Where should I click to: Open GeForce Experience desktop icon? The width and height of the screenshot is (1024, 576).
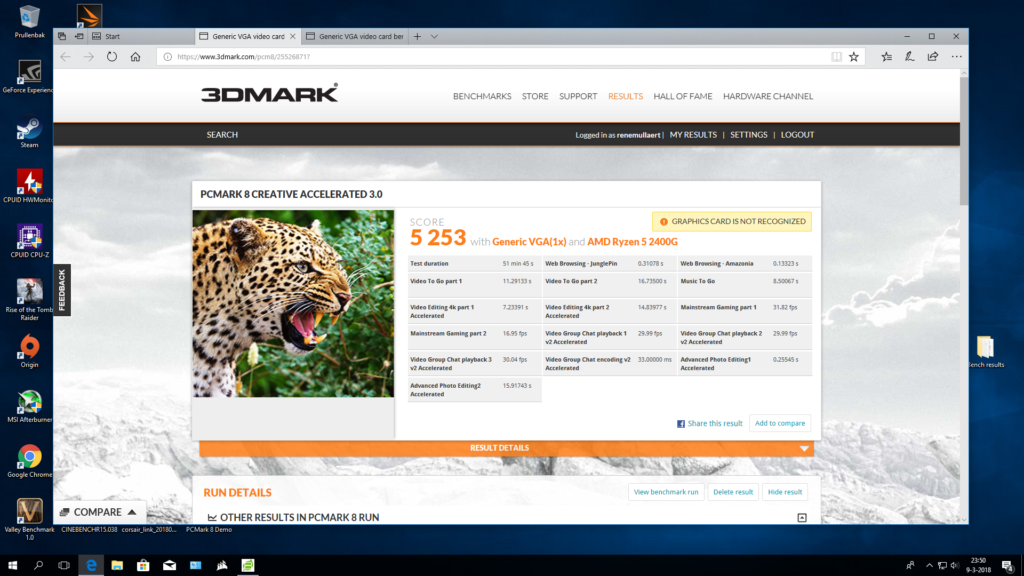coord(29,77)
